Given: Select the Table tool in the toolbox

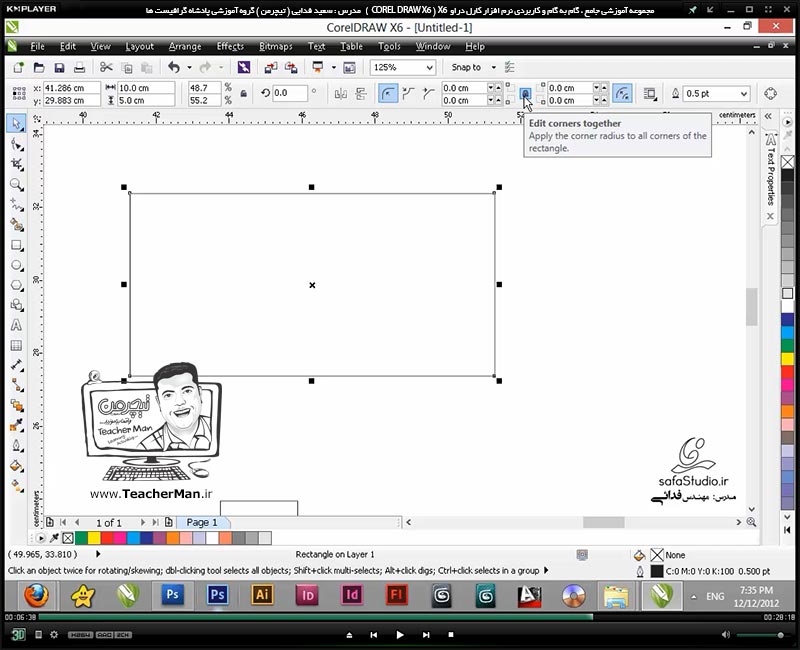Looking at the screenshot, I should click(x=16, y=345).
